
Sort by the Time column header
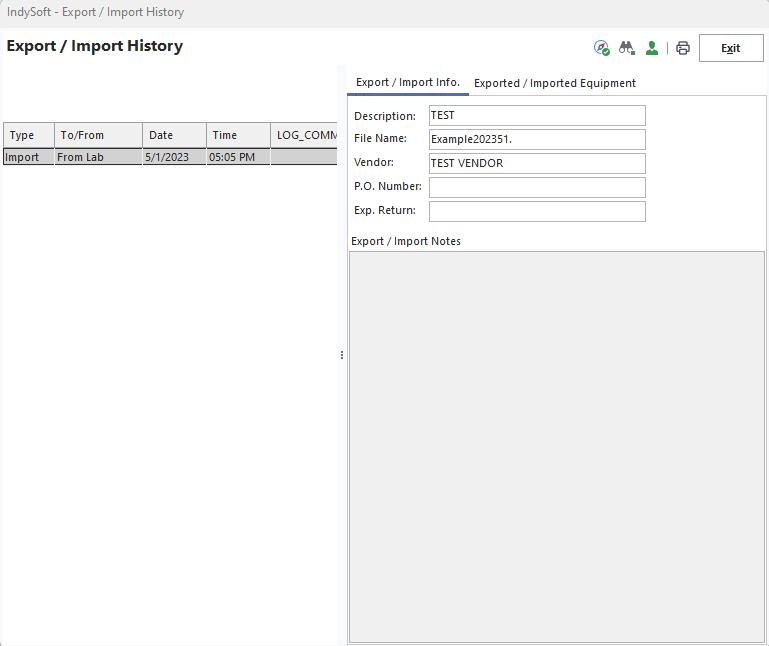click(238, 135)
